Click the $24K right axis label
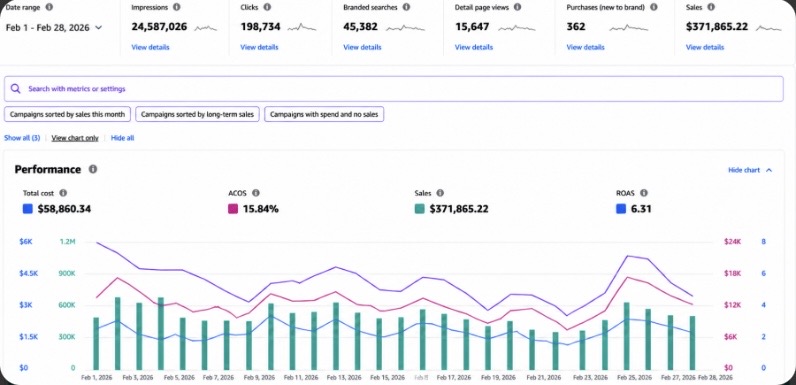Image resolution: width=796 pixels, height=385 pixels. pyautogui.click(x=733, y=242)
